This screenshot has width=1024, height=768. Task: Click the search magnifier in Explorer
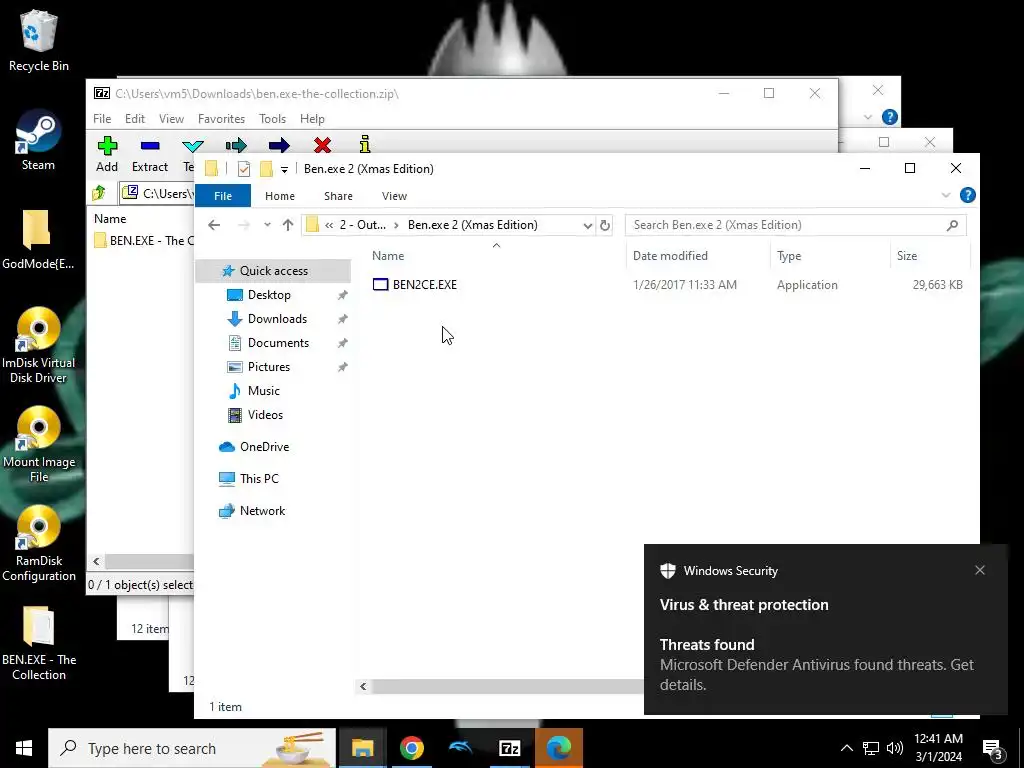[952, 225]
